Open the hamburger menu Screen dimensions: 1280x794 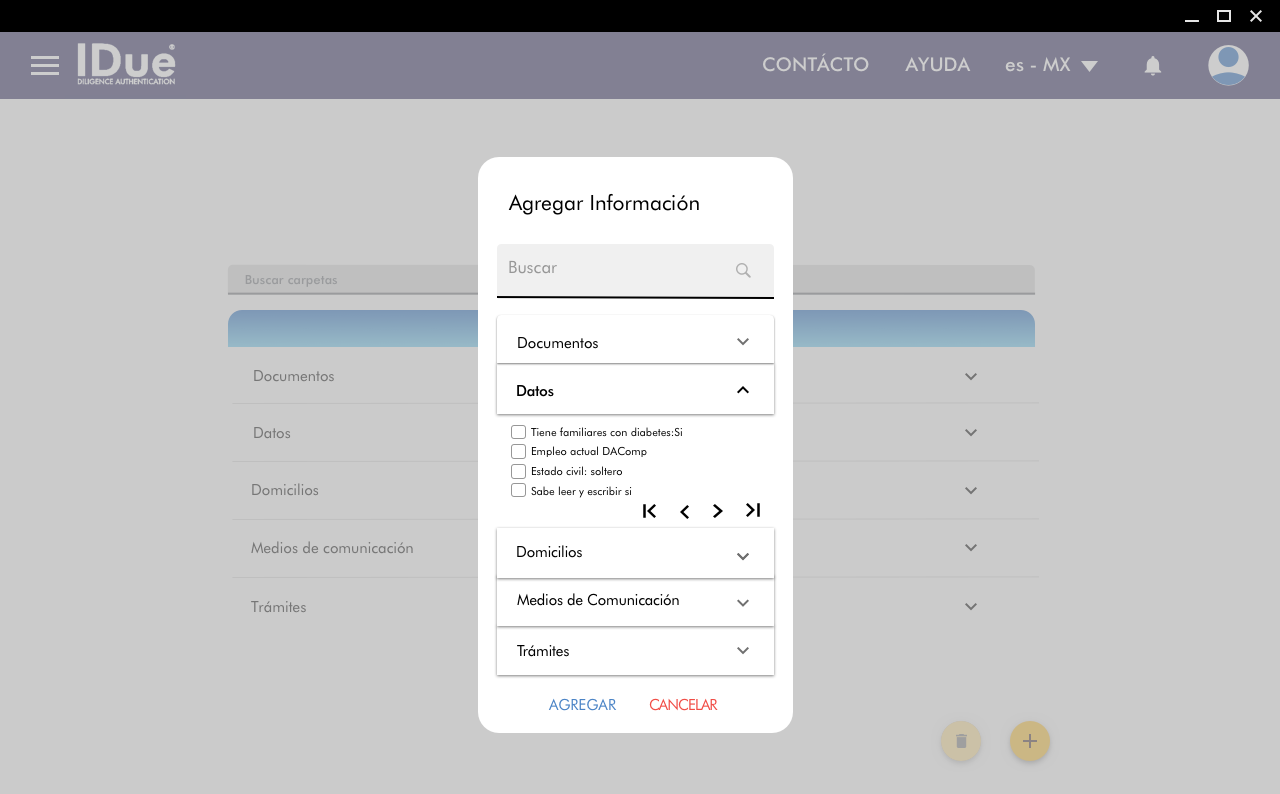point(45,66)
